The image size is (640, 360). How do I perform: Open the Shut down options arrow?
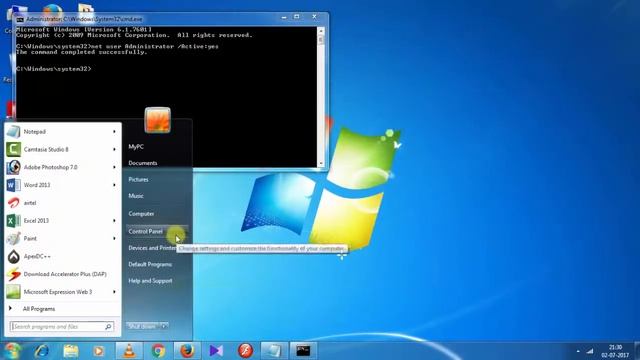164,327
